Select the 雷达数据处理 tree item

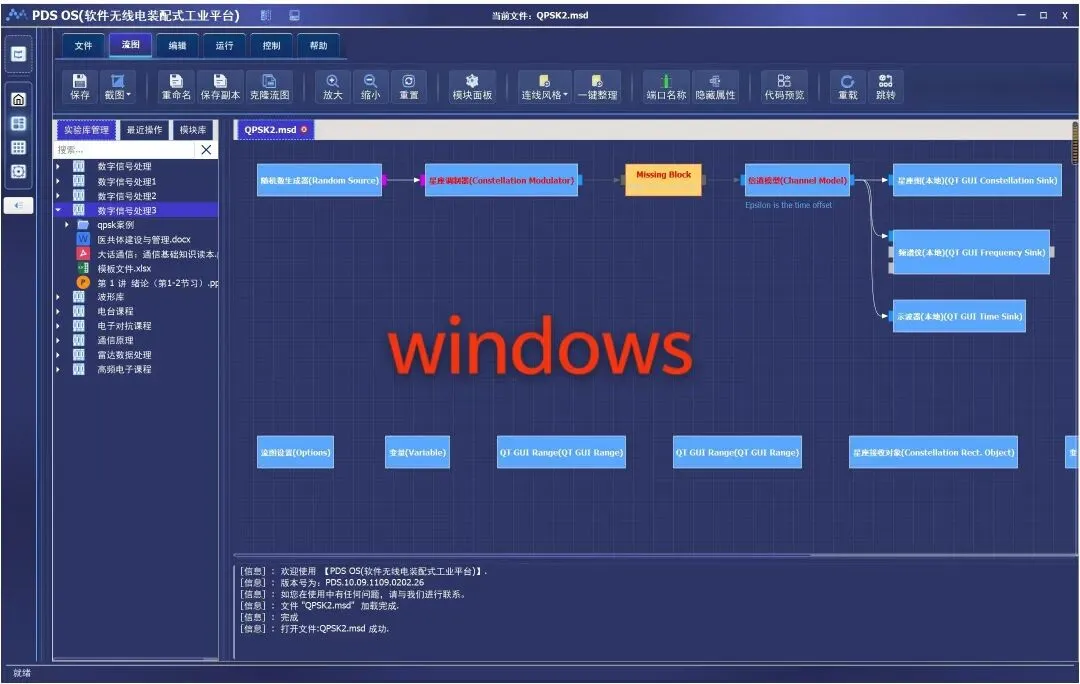[124, 355]
